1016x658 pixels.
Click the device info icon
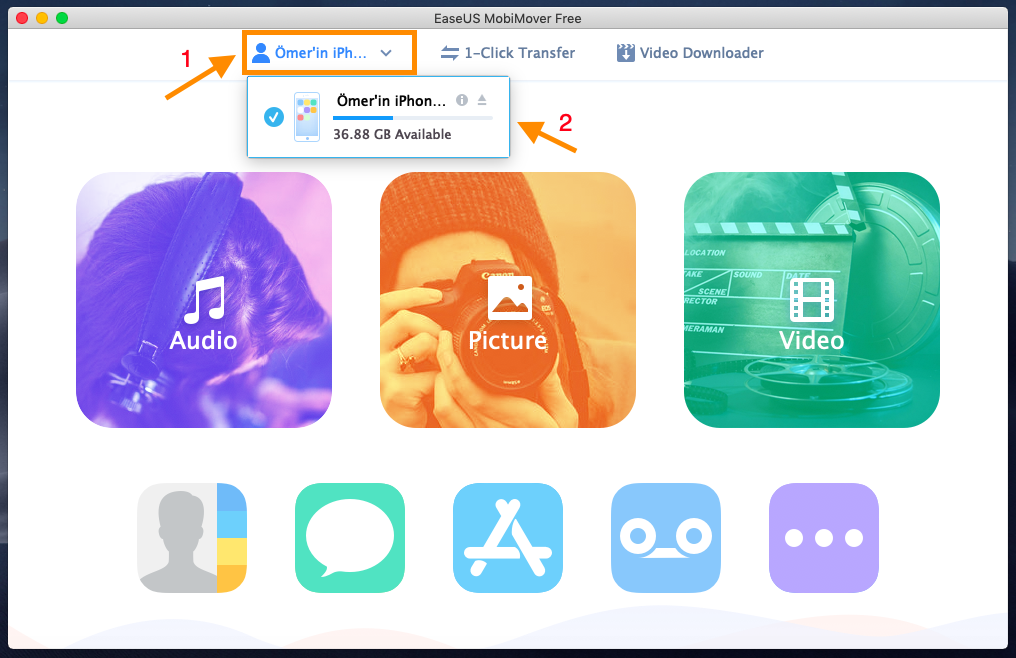[x=462, y=100]
